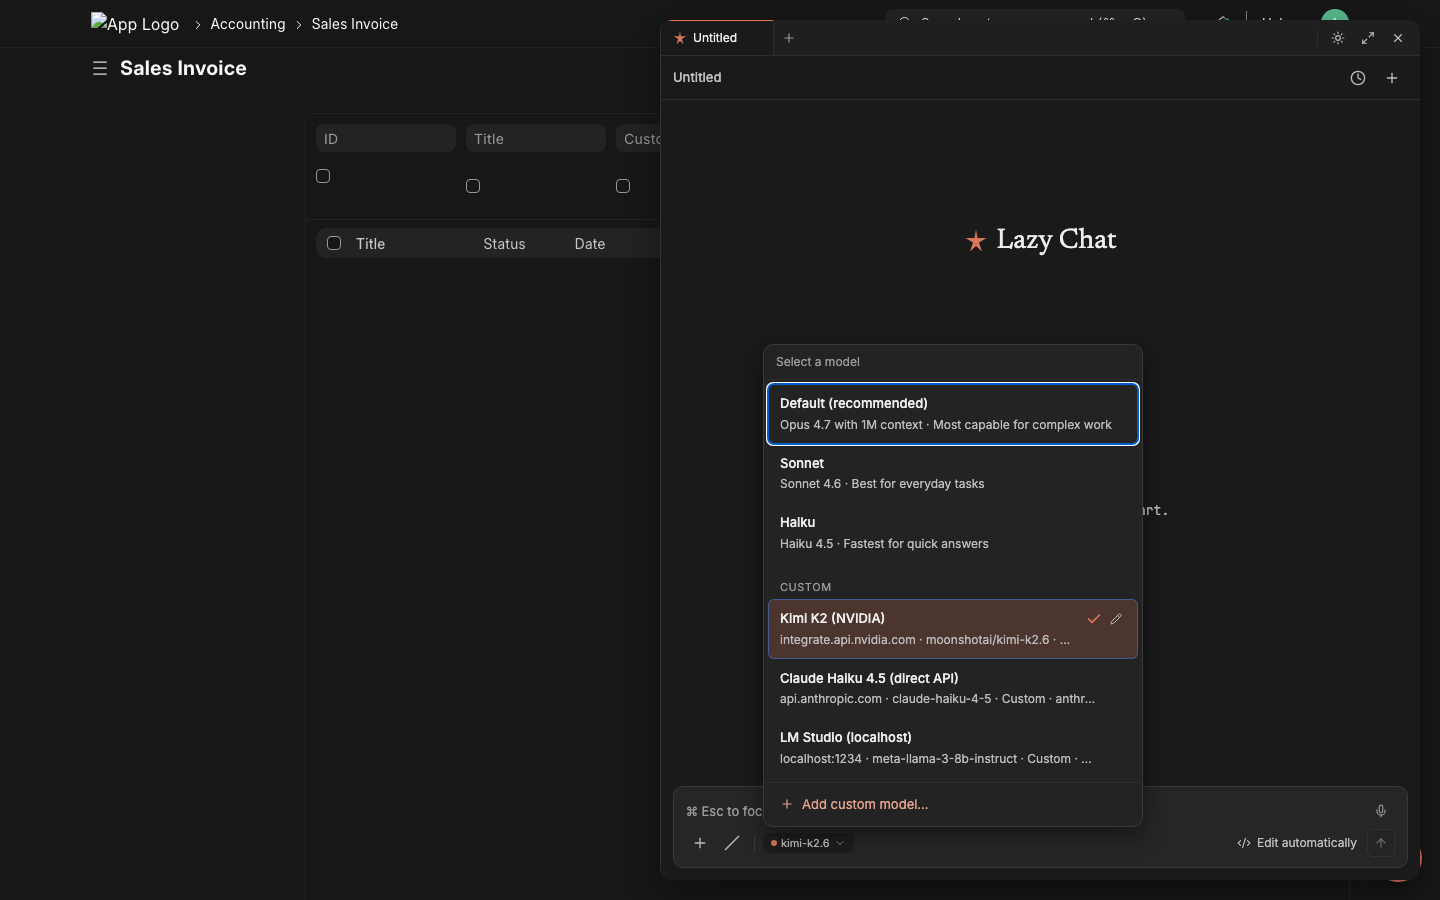
Task: Click the send arrow button
Action: point(1381,843)
